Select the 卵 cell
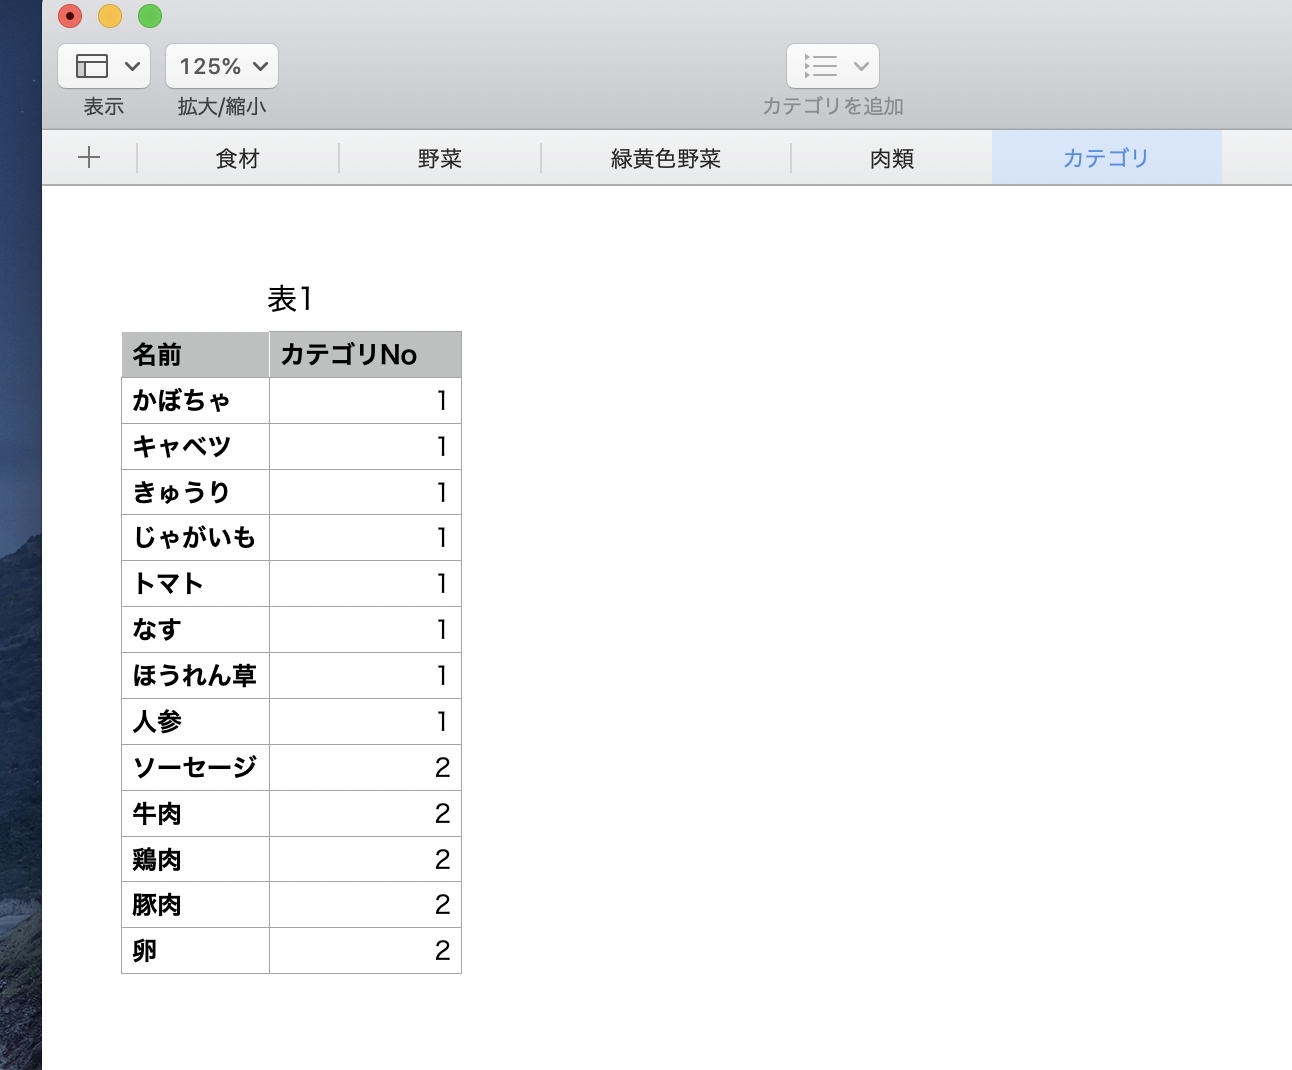Viewport: 1292px width, 1070px height. [x=196, y=951]
